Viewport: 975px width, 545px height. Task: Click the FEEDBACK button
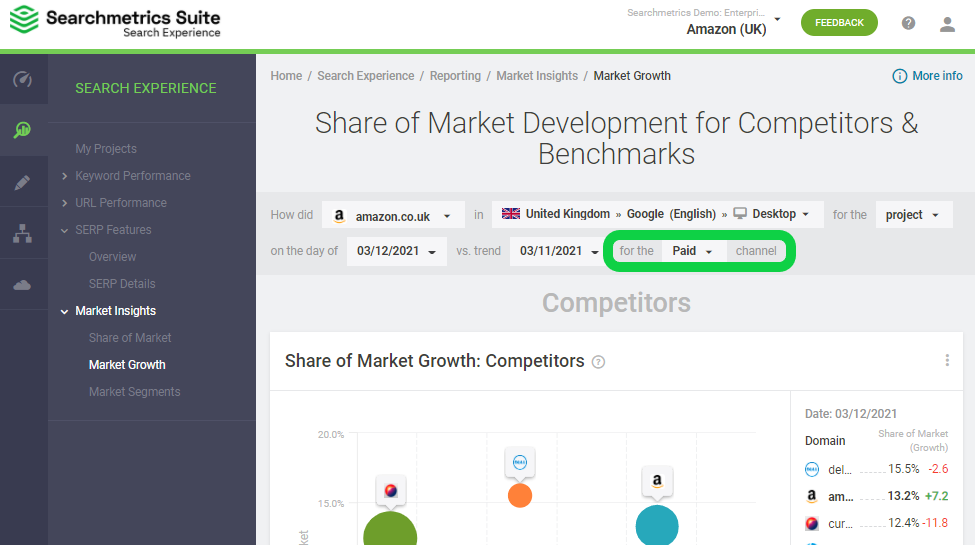click(x=839, y=22)
